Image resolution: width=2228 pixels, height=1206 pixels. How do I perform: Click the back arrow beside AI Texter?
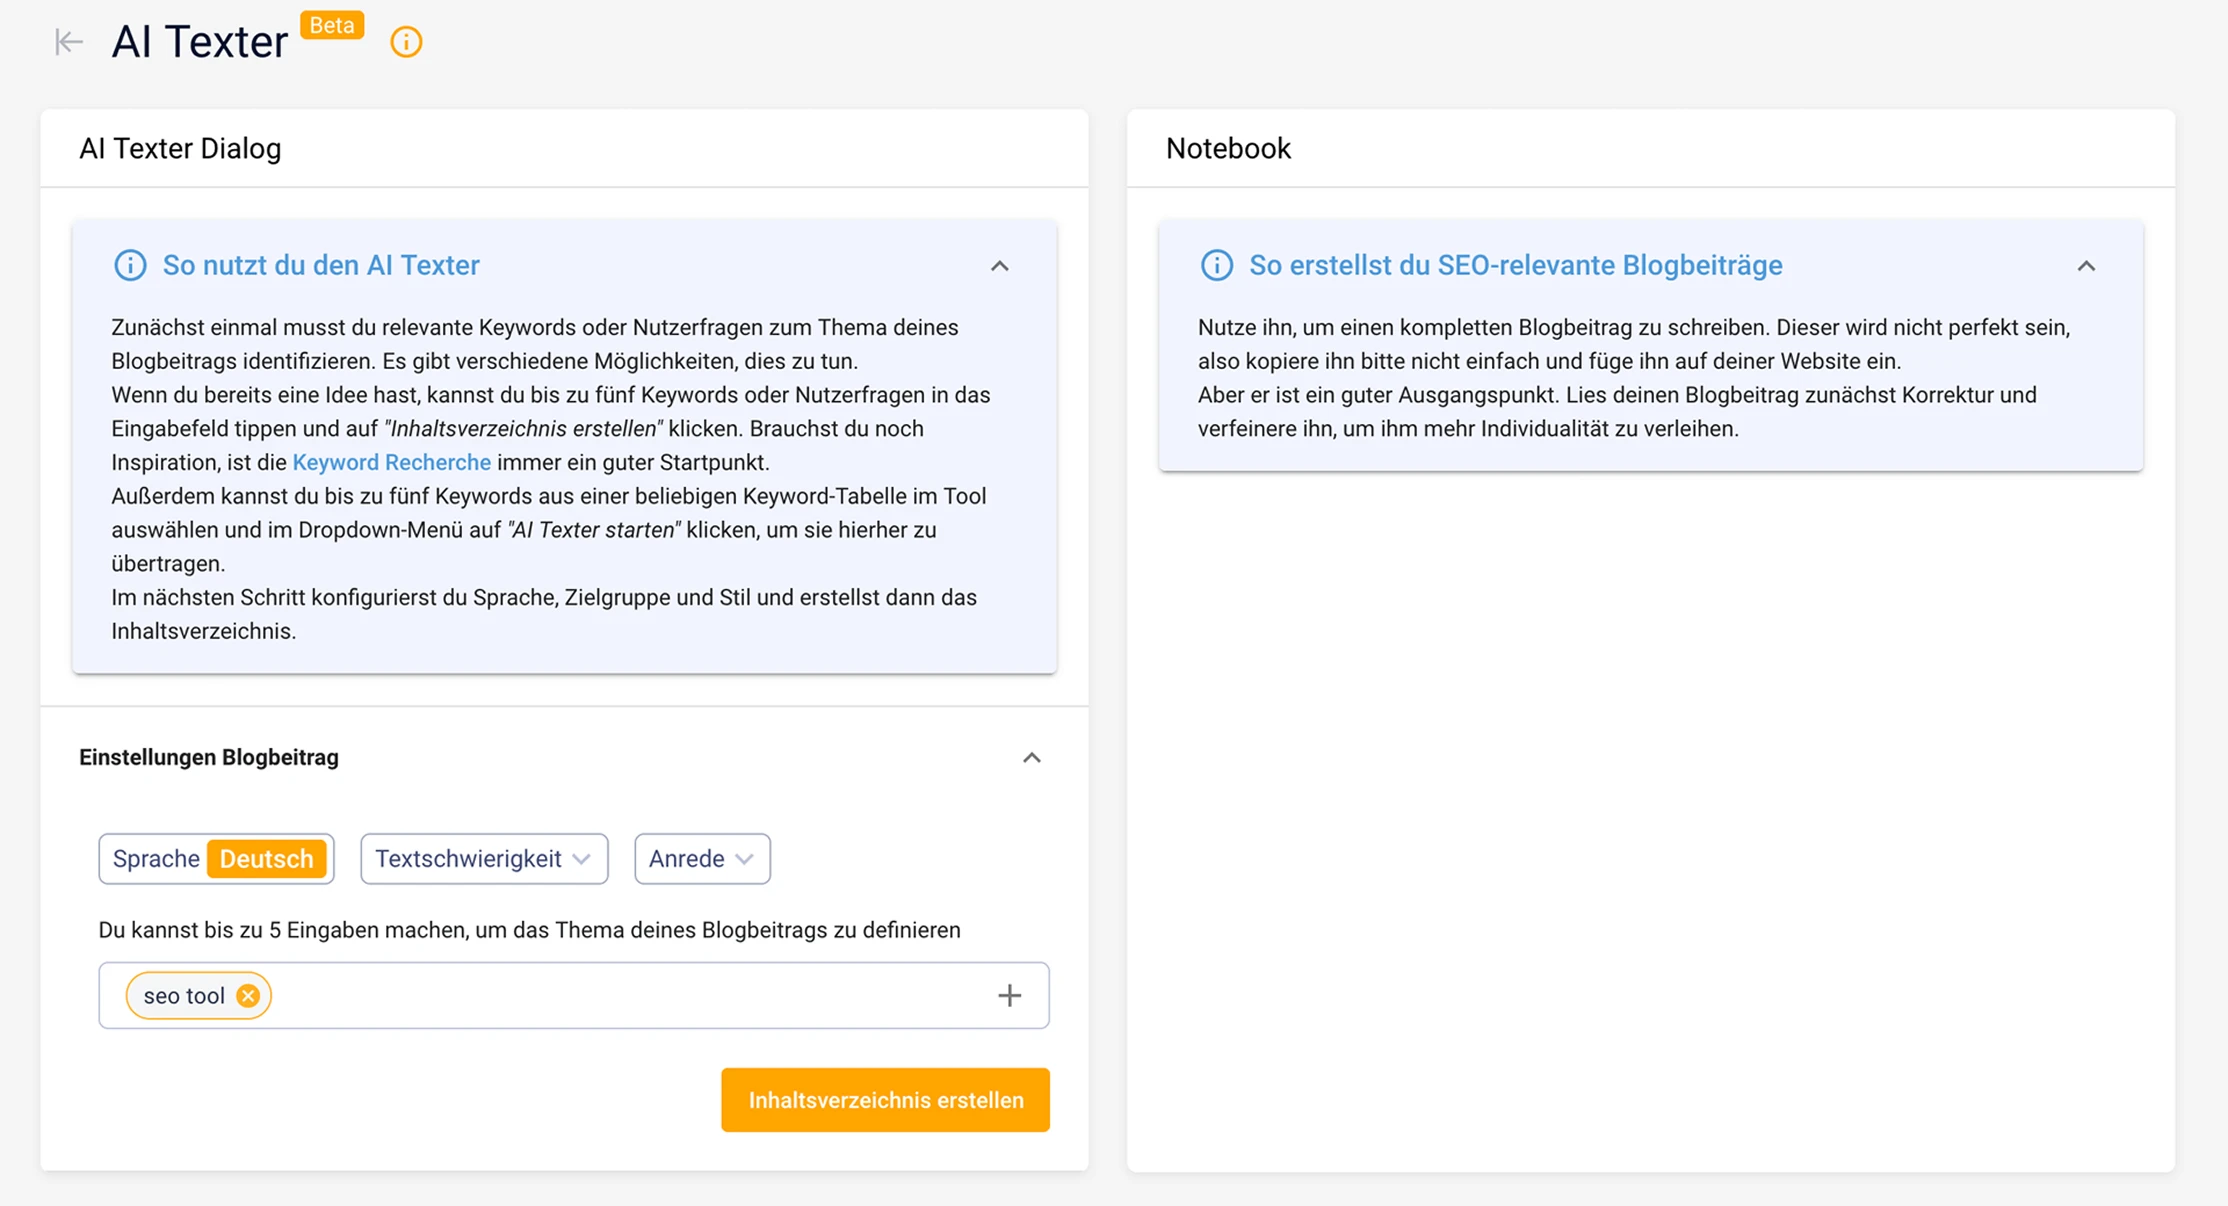[x=68, y=42]
